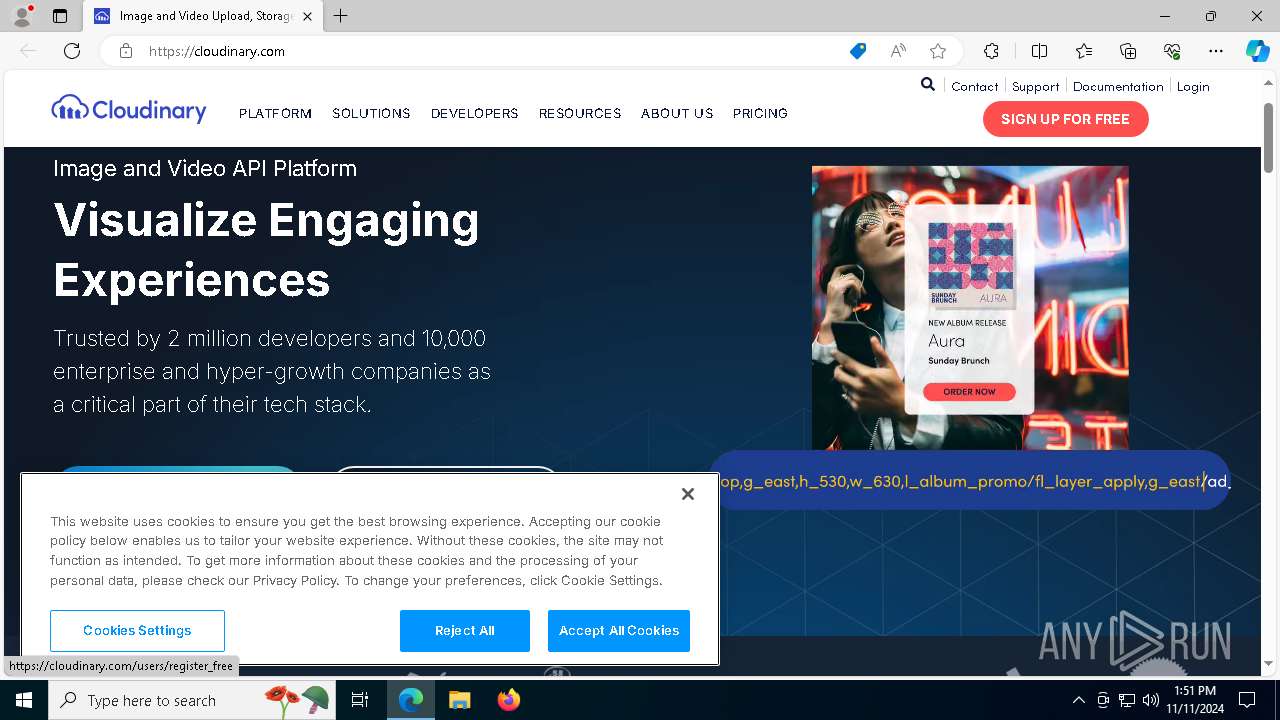
Task: Launch Firefox from taskbar
Action: [x=508, y=700]
